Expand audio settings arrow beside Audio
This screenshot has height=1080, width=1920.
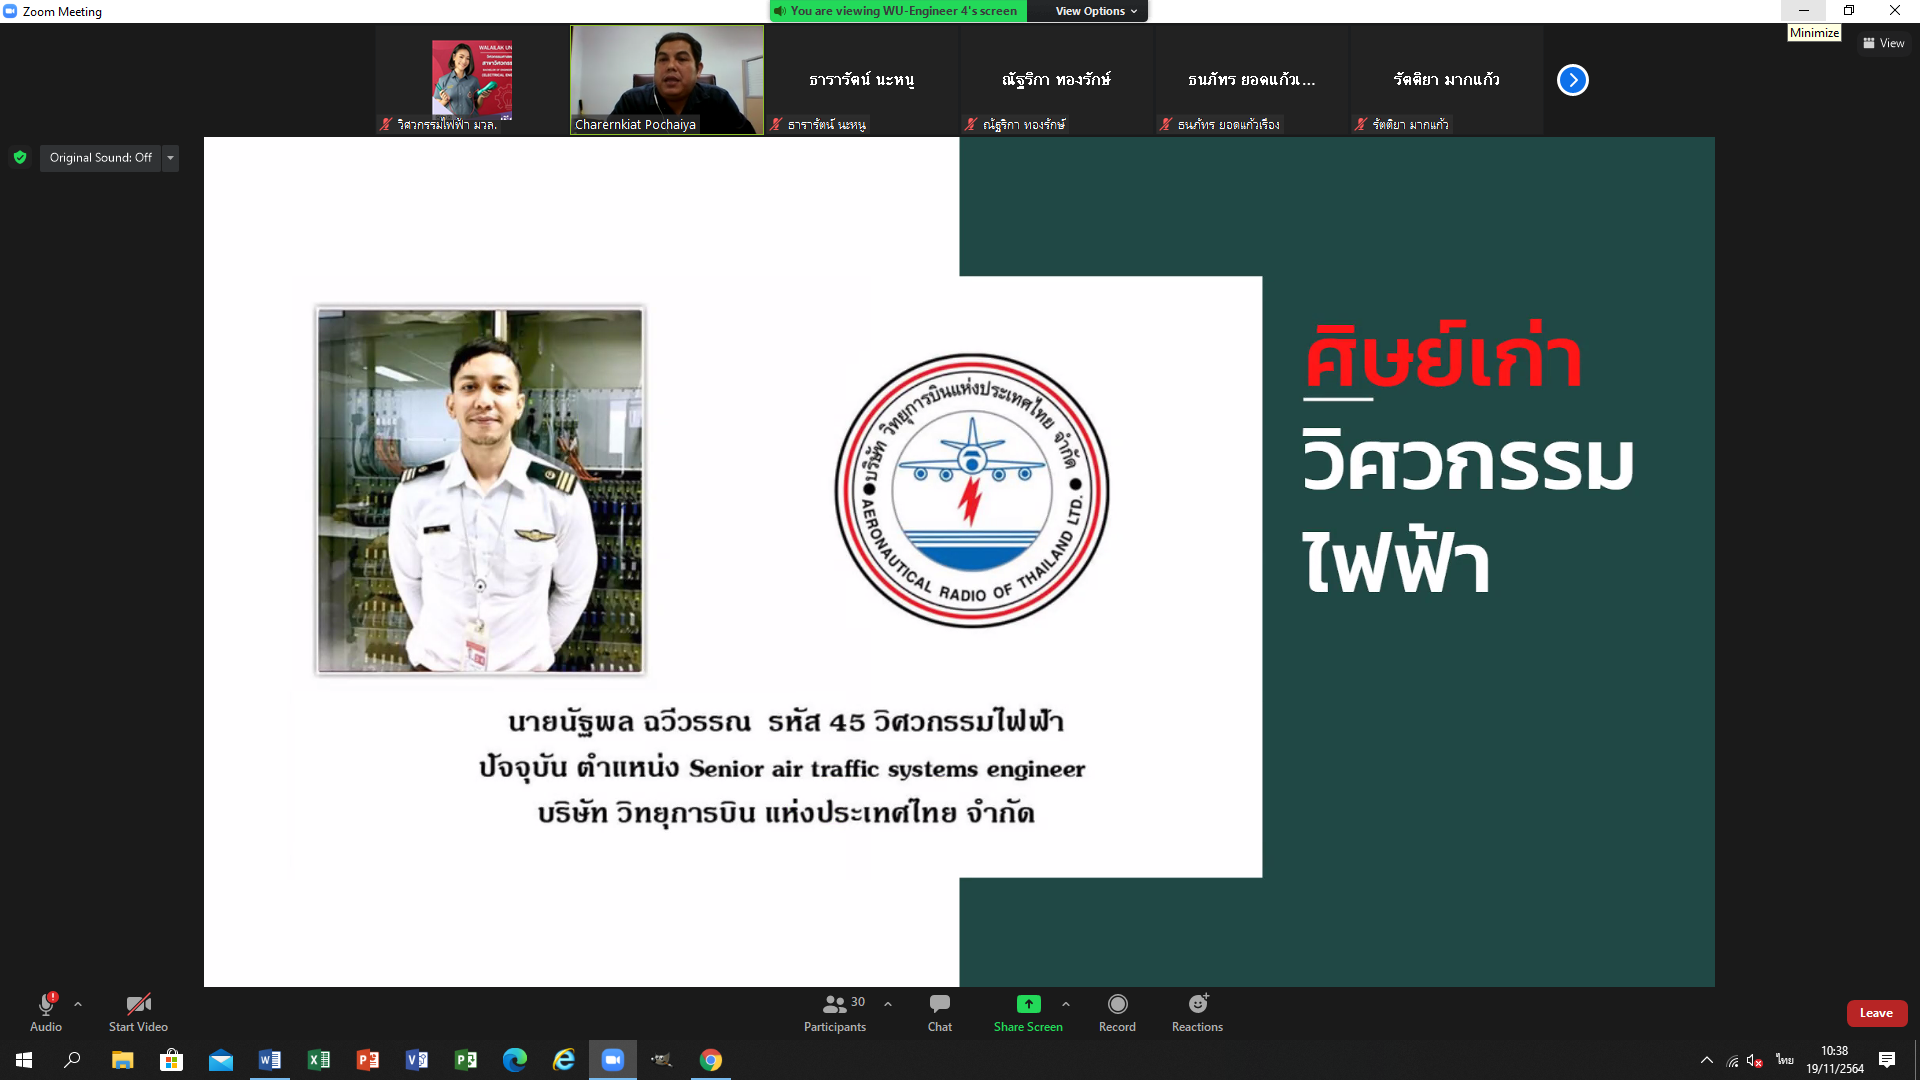[78, 1004]
